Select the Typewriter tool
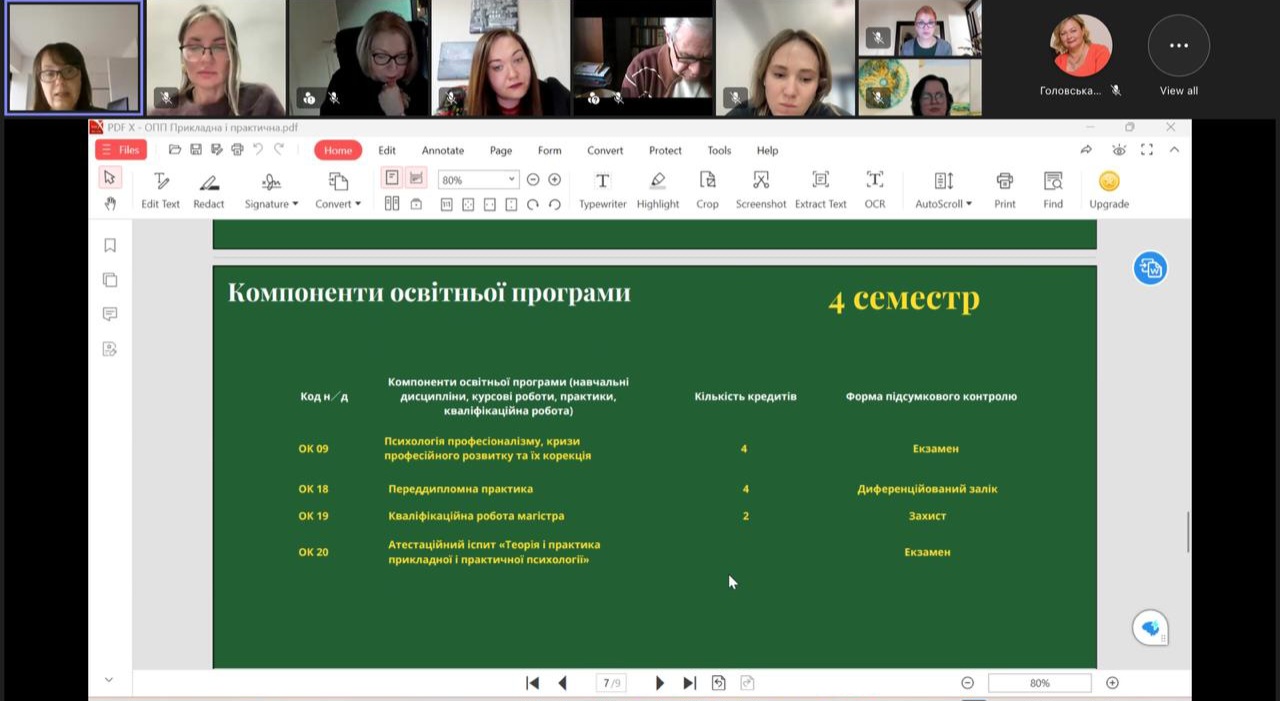The image size is (1280, 701). 602,189
